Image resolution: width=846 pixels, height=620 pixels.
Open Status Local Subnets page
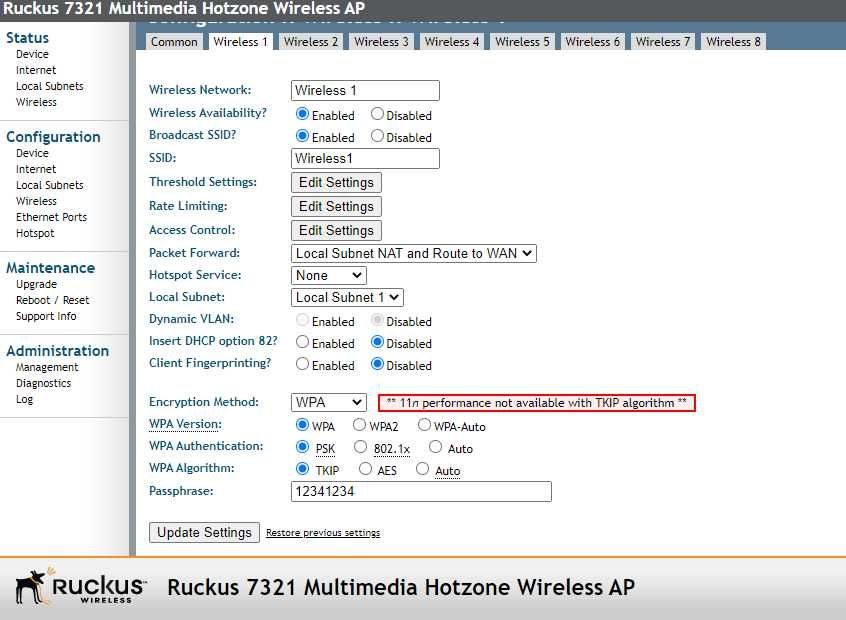pyautogui.click(x=50, y=86)
